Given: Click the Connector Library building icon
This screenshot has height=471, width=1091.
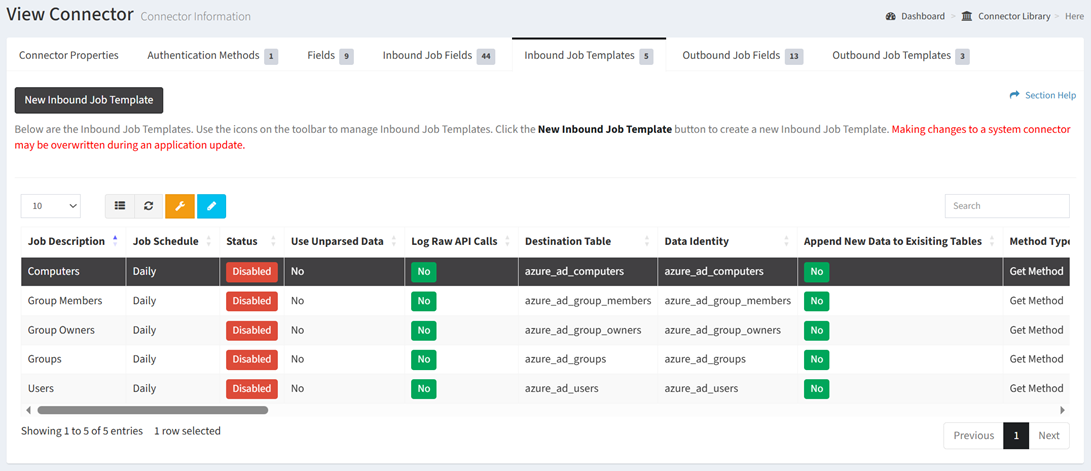Looking at the screenshot, I should pyautogui.click(x=966, y=16).
